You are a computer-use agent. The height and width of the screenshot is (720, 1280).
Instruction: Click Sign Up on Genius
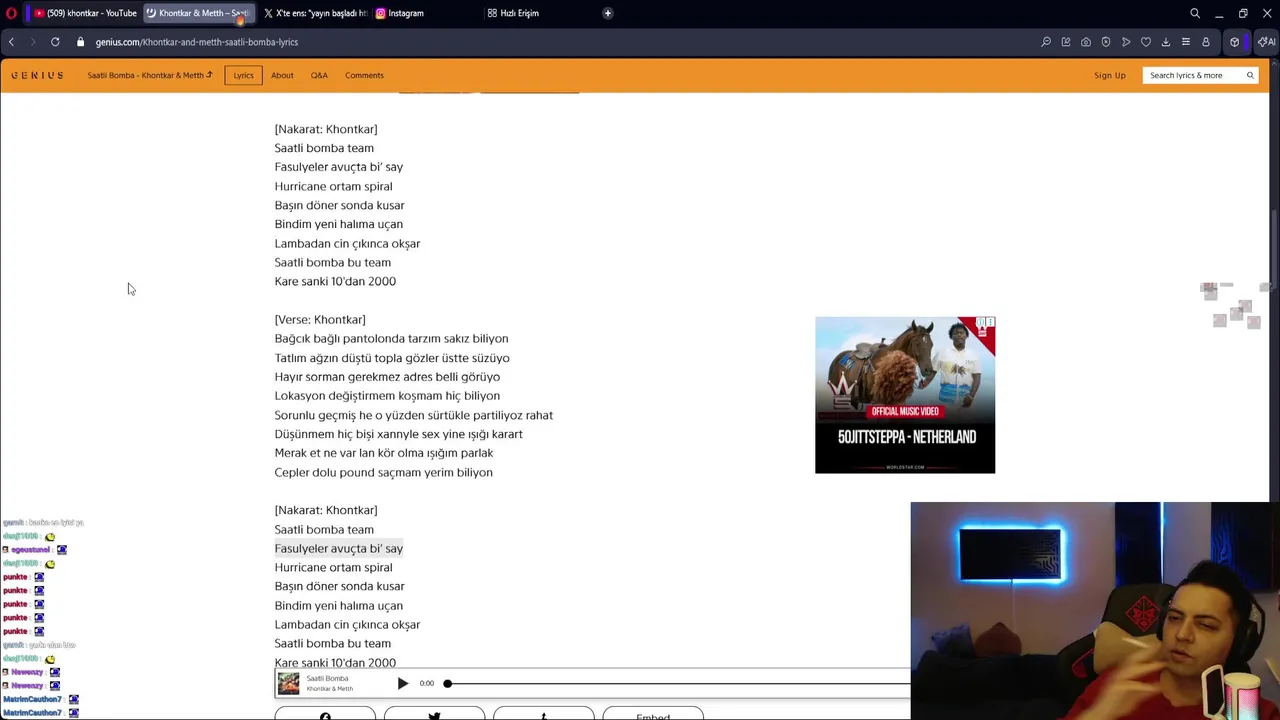(x=1109, y=75)
